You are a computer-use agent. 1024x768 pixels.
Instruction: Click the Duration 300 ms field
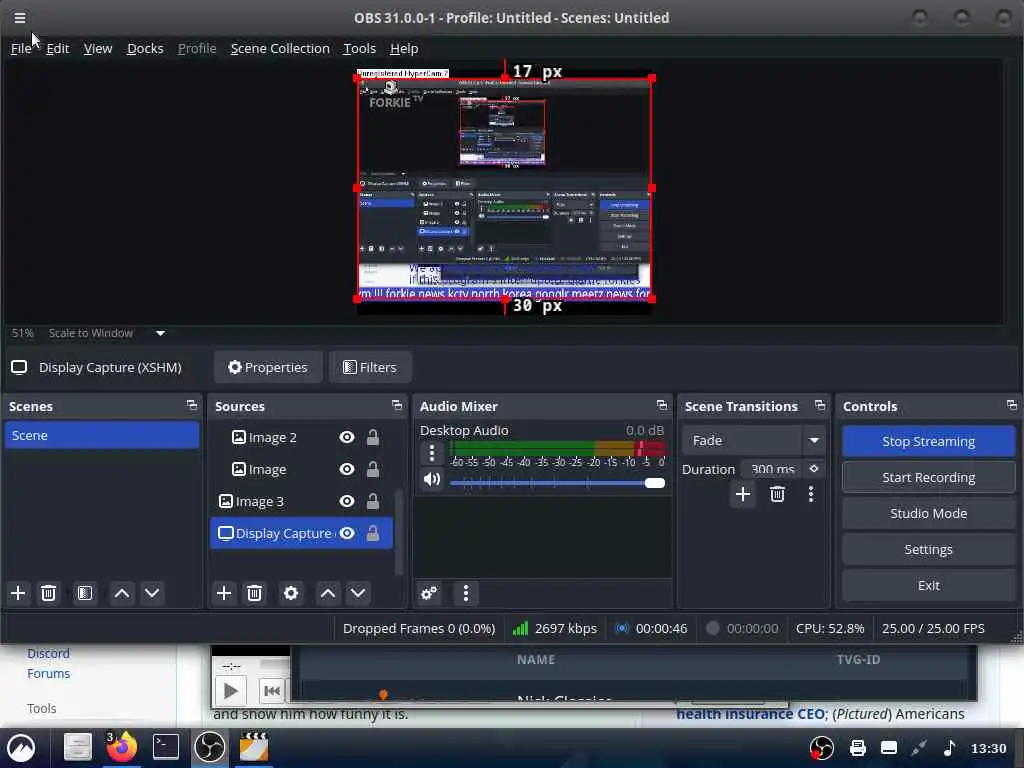(772, 469)
